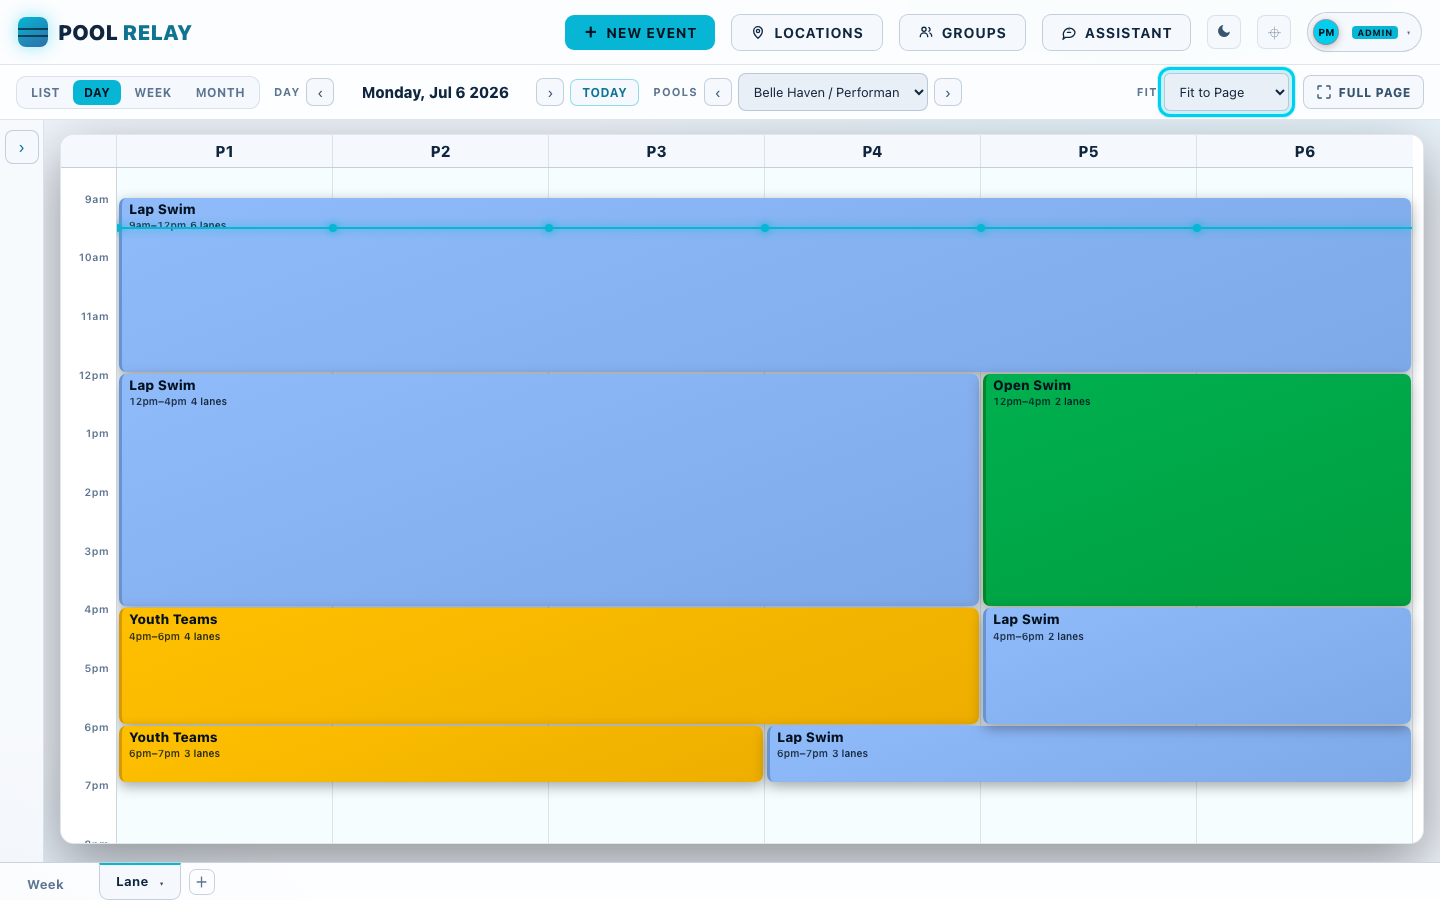1440x900 pixels.
Task: Switch to List view
Action: [x=45, y=92]
